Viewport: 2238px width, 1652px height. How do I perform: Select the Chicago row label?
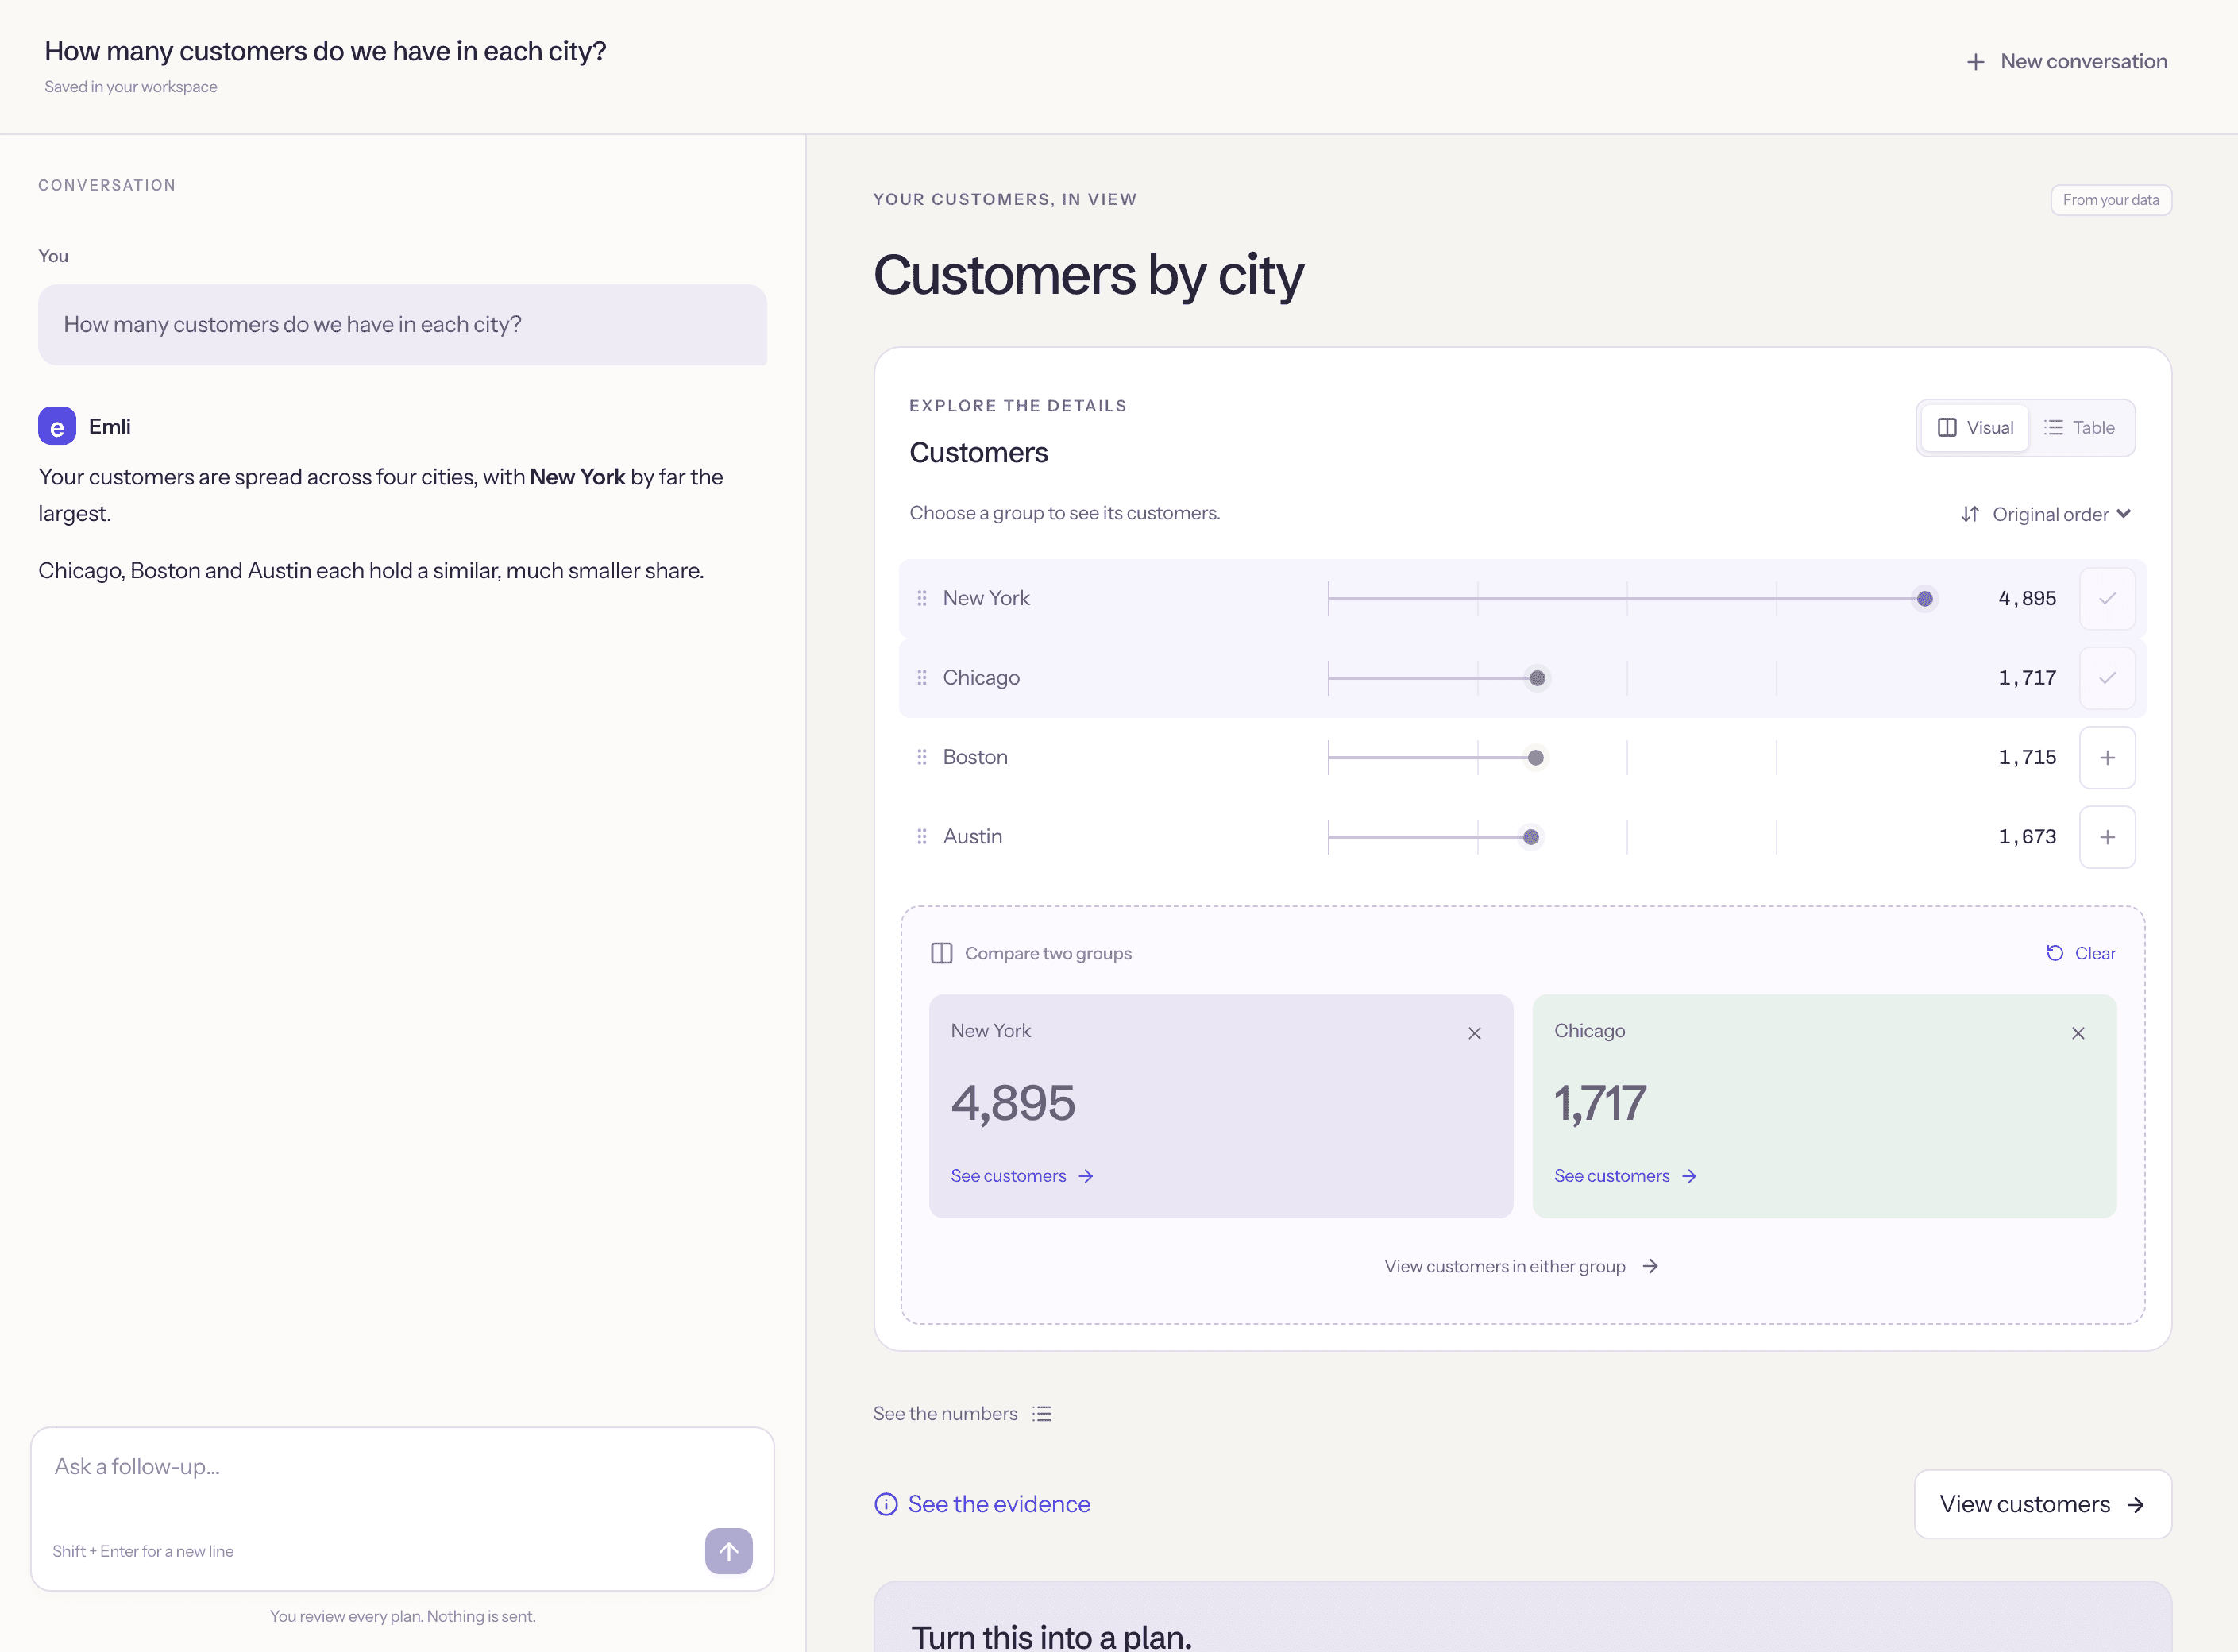[980, 678]
